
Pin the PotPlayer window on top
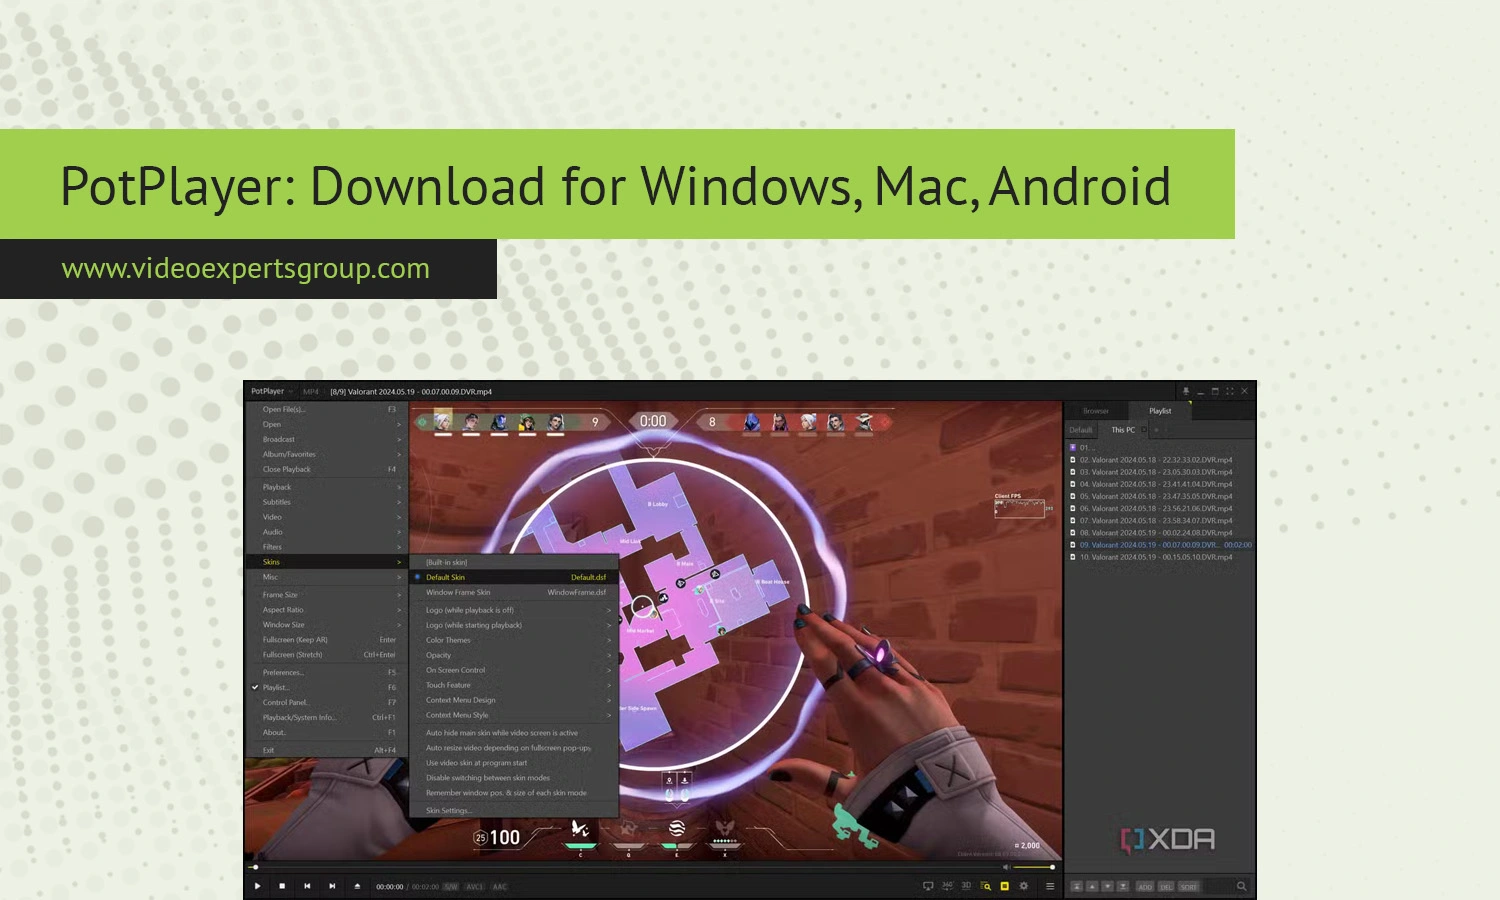(x=1186, y=391)
